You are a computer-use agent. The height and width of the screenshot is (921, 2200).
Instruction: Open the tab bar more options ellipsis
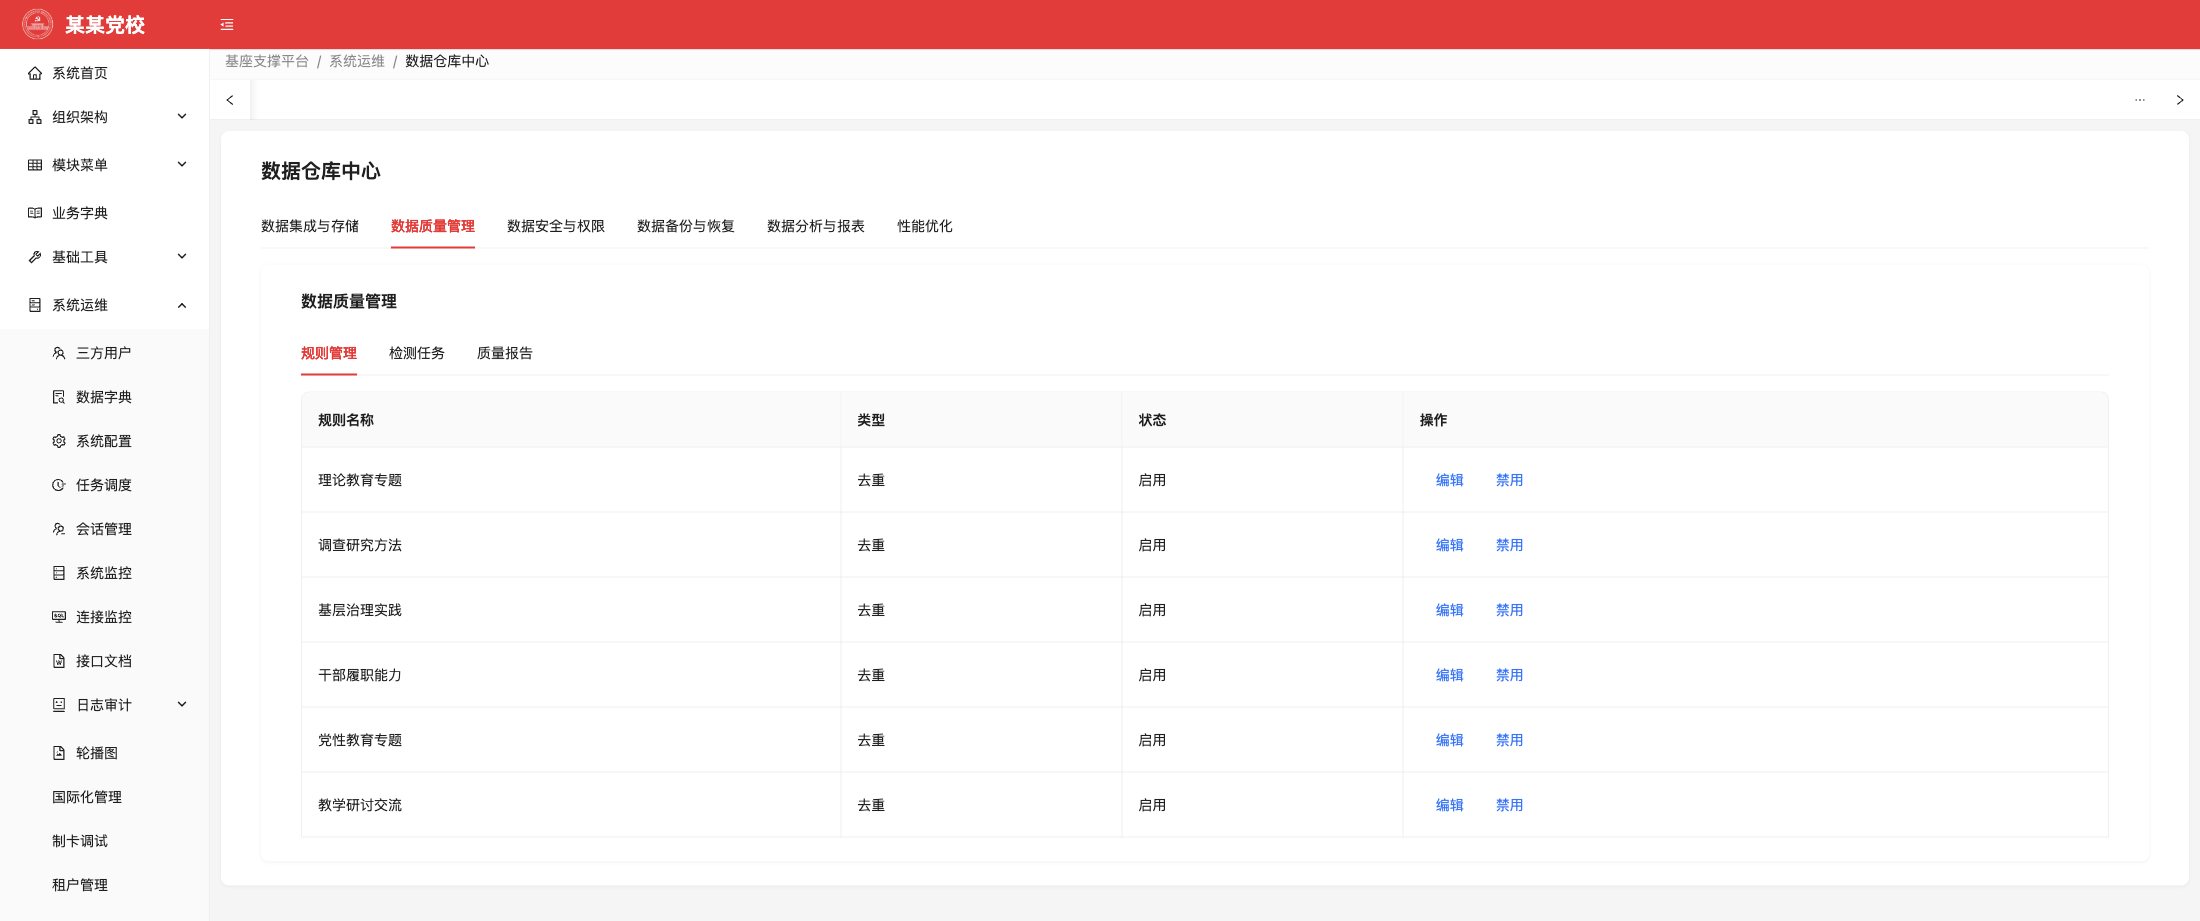point(2140,100)
